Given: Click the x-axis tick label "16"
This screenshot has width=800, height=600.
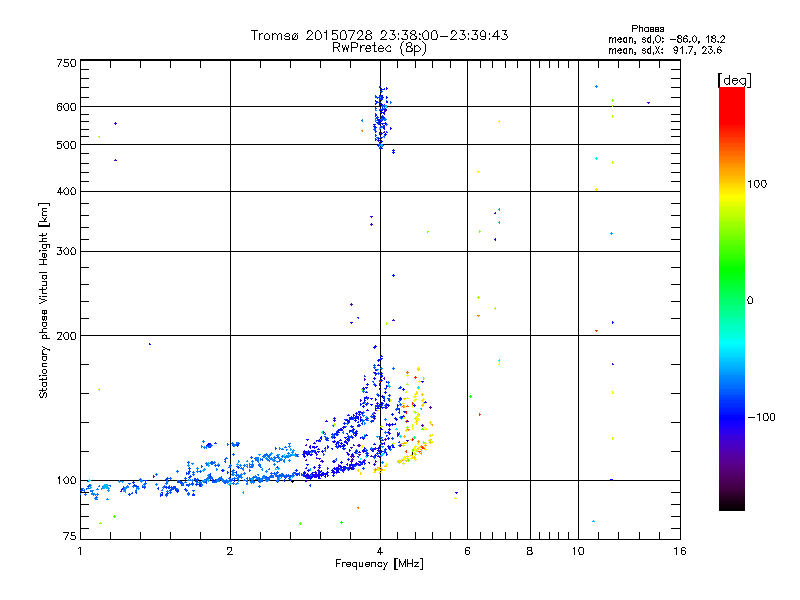Looking at the screenshot, I should pos(680,551).
